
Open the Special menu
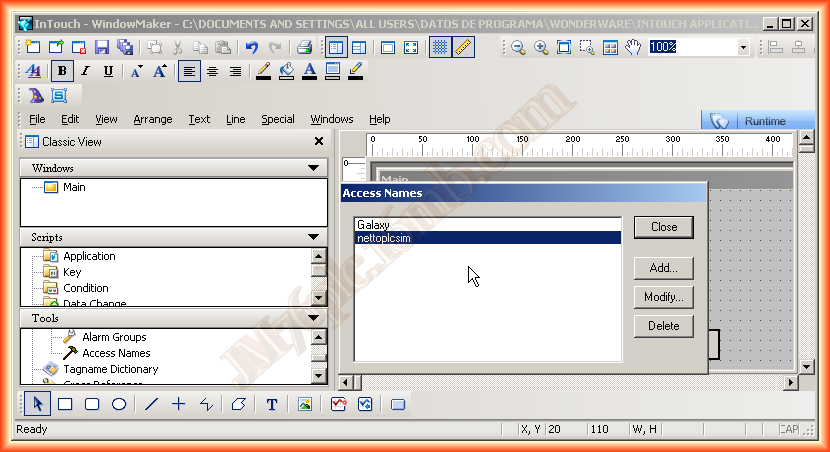click(x=278, y=119)
